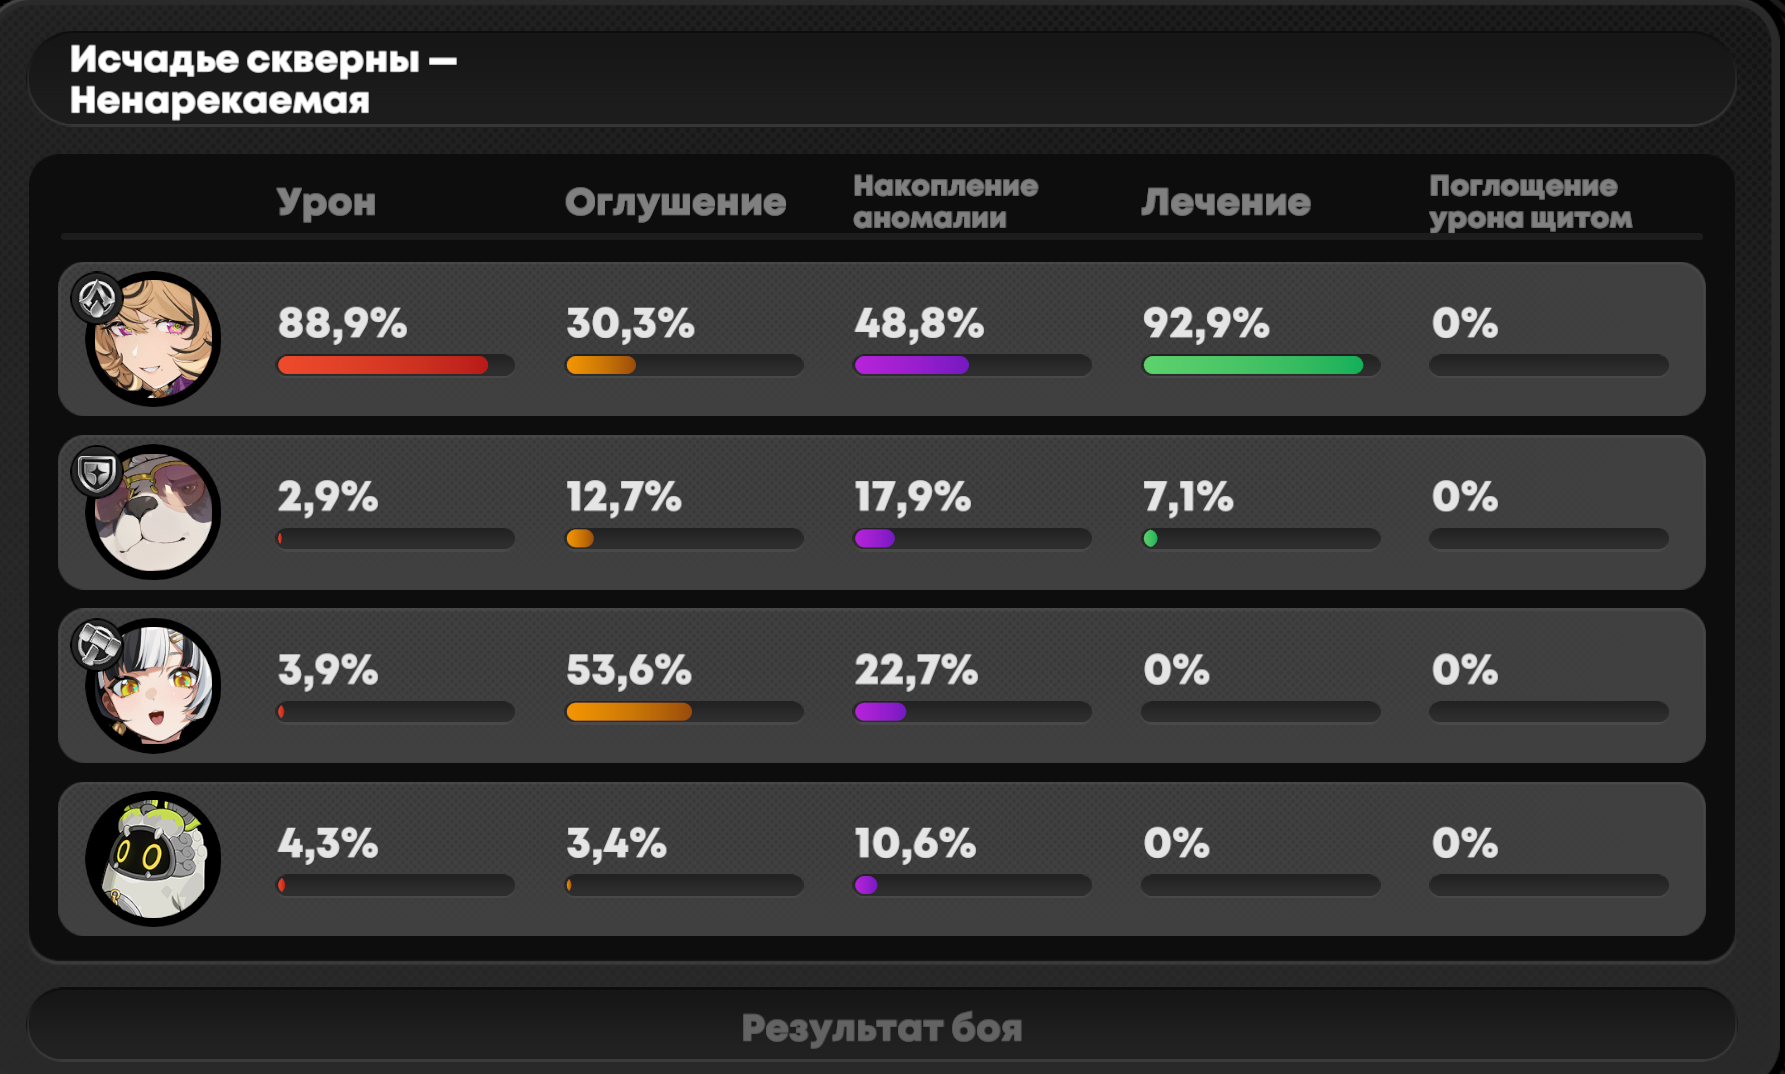Open the Результат боя section
This screenshot has width=1785, height=1074.
[881, 1027]
